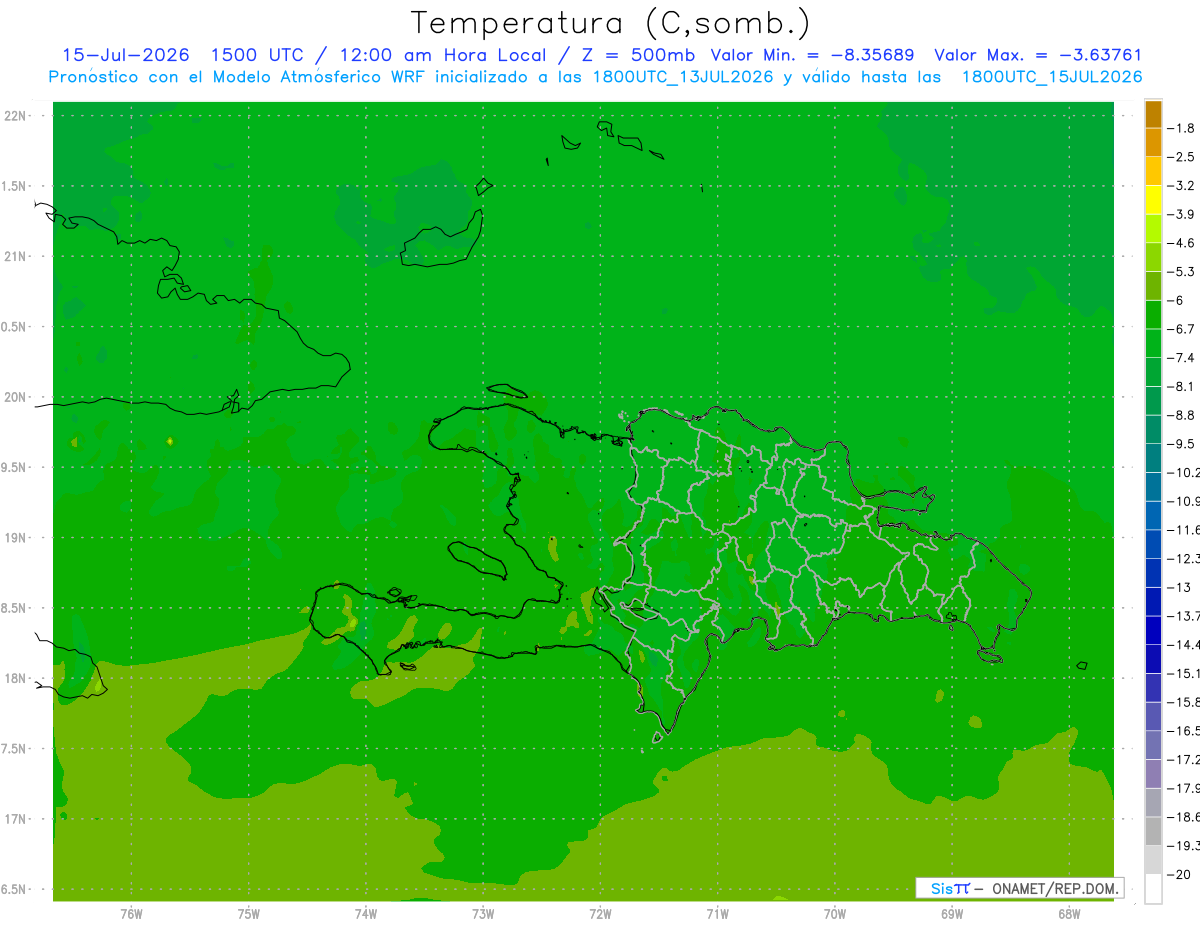Pick the dark orange swatch above -1.8

point(1153,114)
